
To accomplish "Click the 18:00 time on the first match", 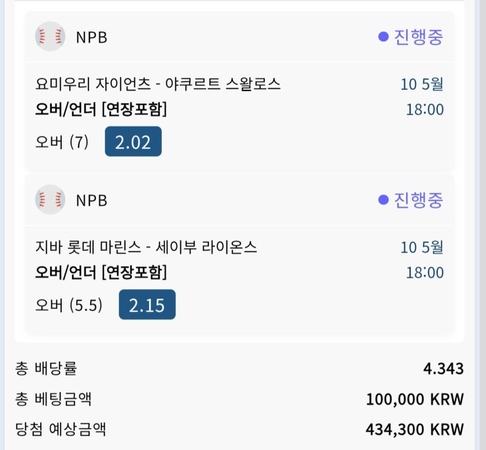I will [x=425, y=110].
